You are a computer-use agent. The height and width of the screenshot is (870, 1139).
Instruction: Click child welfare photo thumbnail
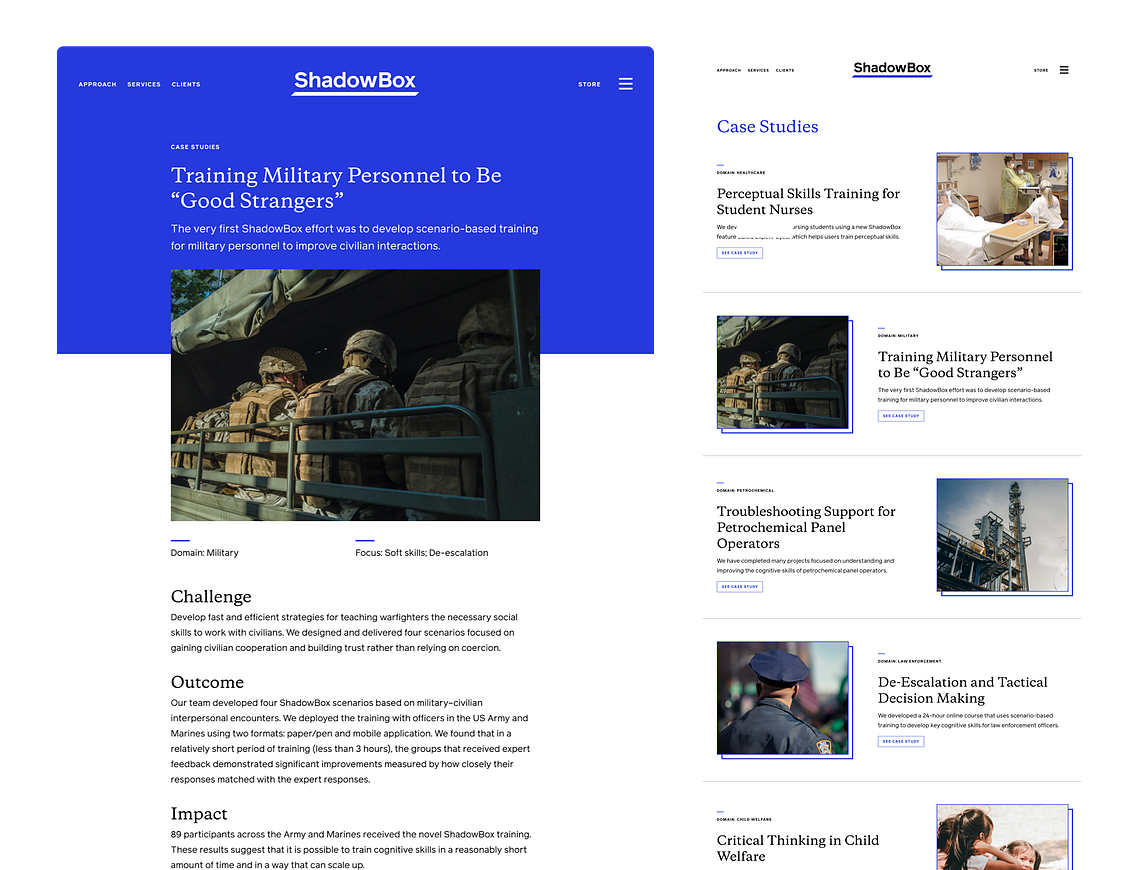coord(1002,837)
